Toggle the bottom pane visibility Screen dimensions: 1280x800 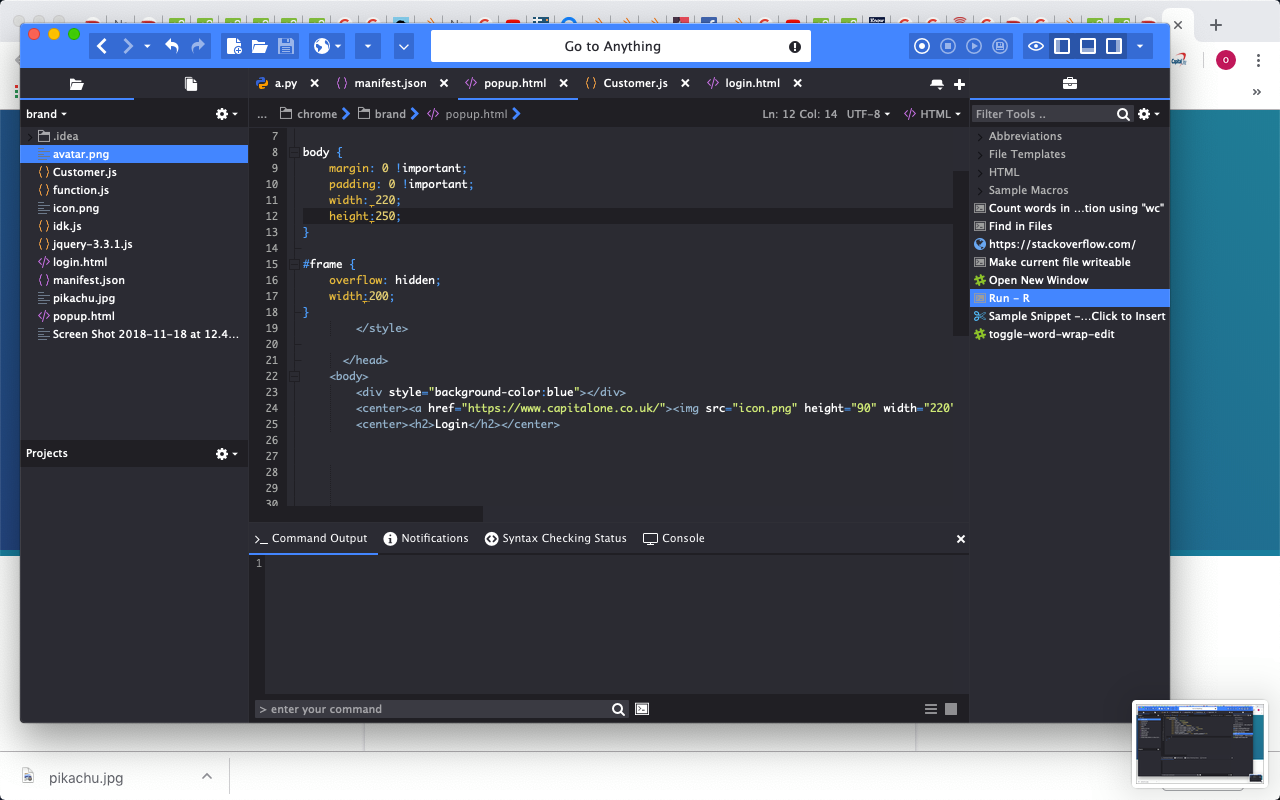1088,46
